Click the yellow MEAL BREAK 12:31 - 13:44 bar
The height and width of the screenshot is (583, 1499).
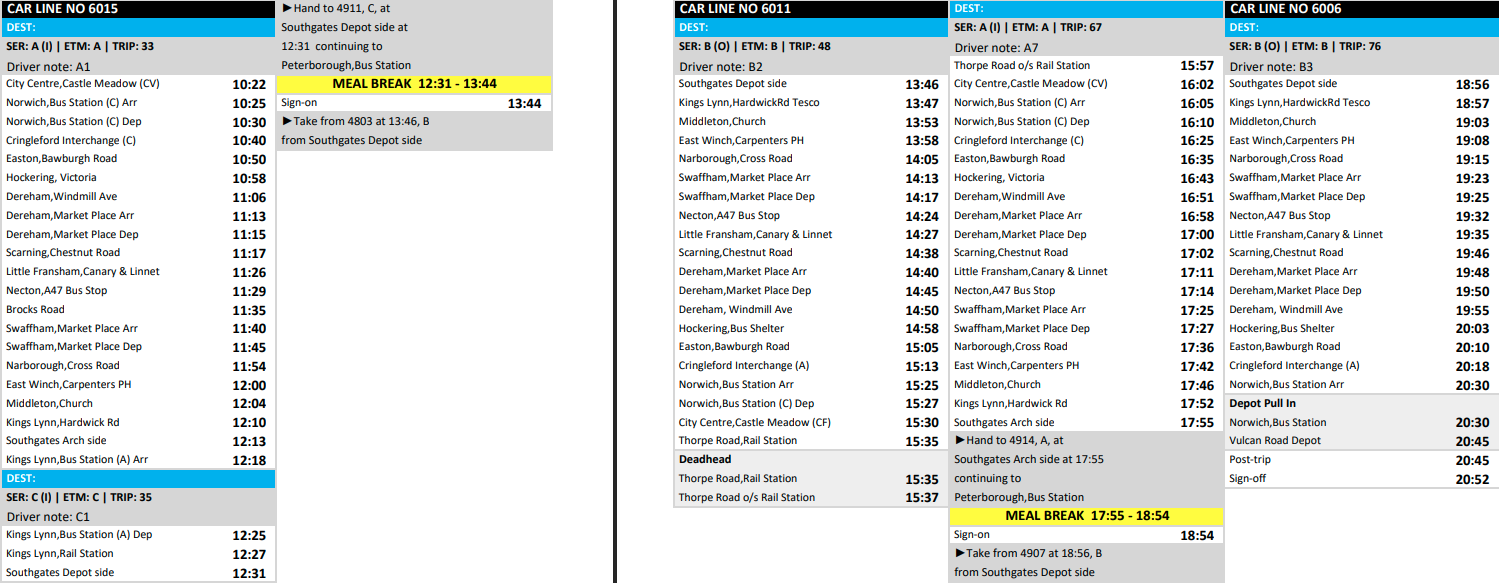tap(414, 84)
